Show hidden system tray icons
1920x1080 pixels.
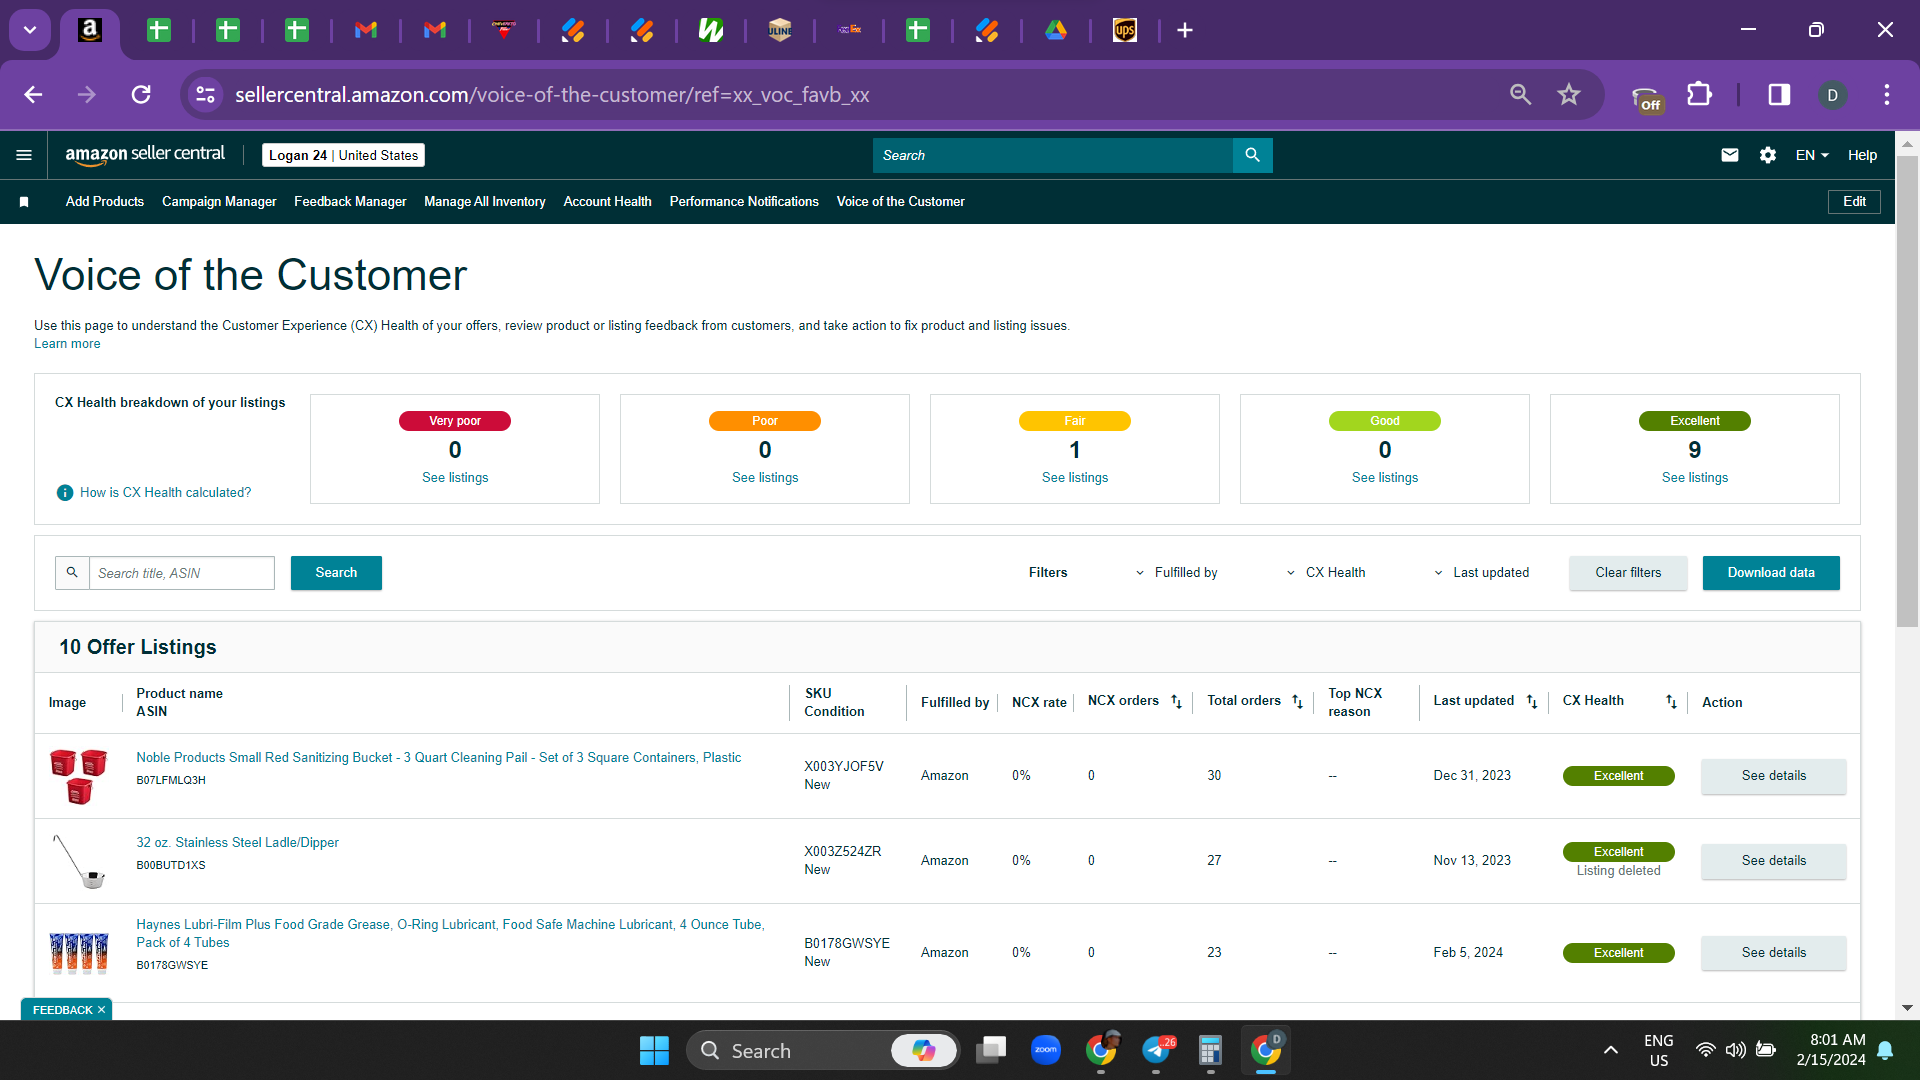tap(1610, 1050)
